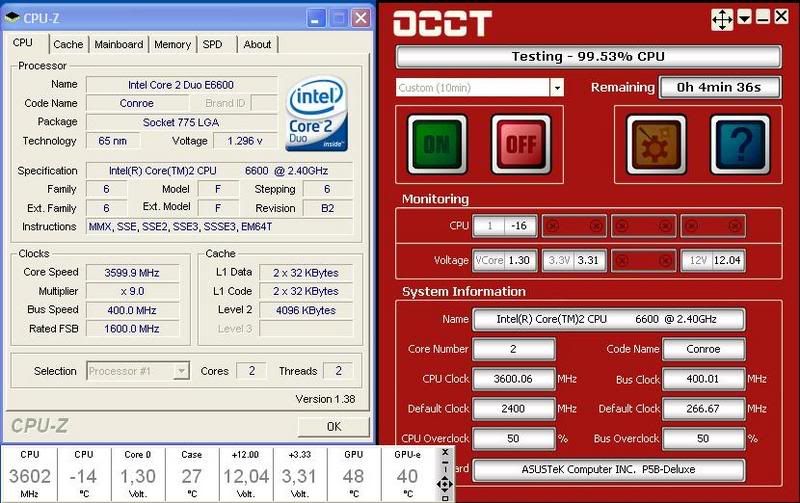
Task: Select the CPU tab in CPU-Z
Action: coord(23,43)
